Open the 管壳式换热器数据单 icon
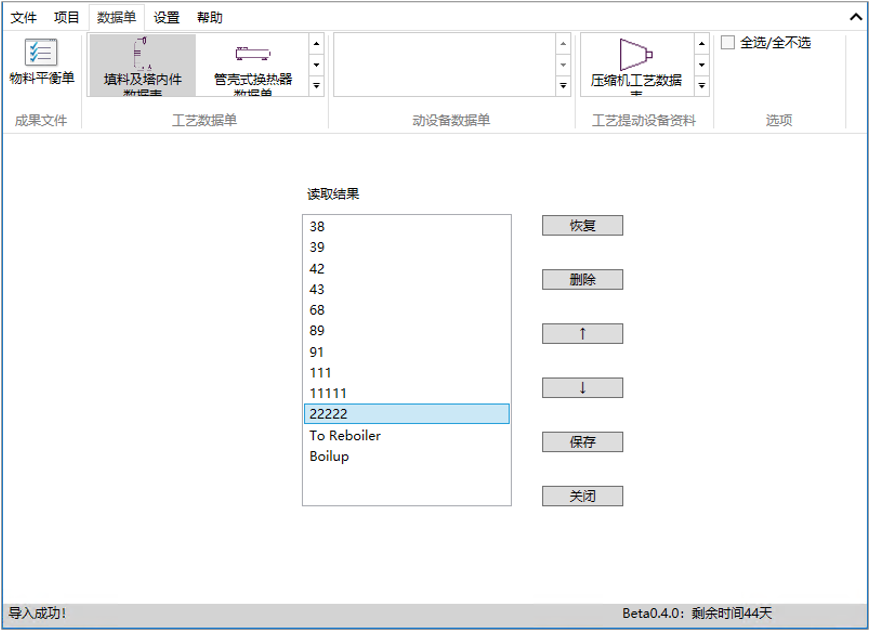The height and width of the screenshot is (630, 870). click(x=246, y=63)
